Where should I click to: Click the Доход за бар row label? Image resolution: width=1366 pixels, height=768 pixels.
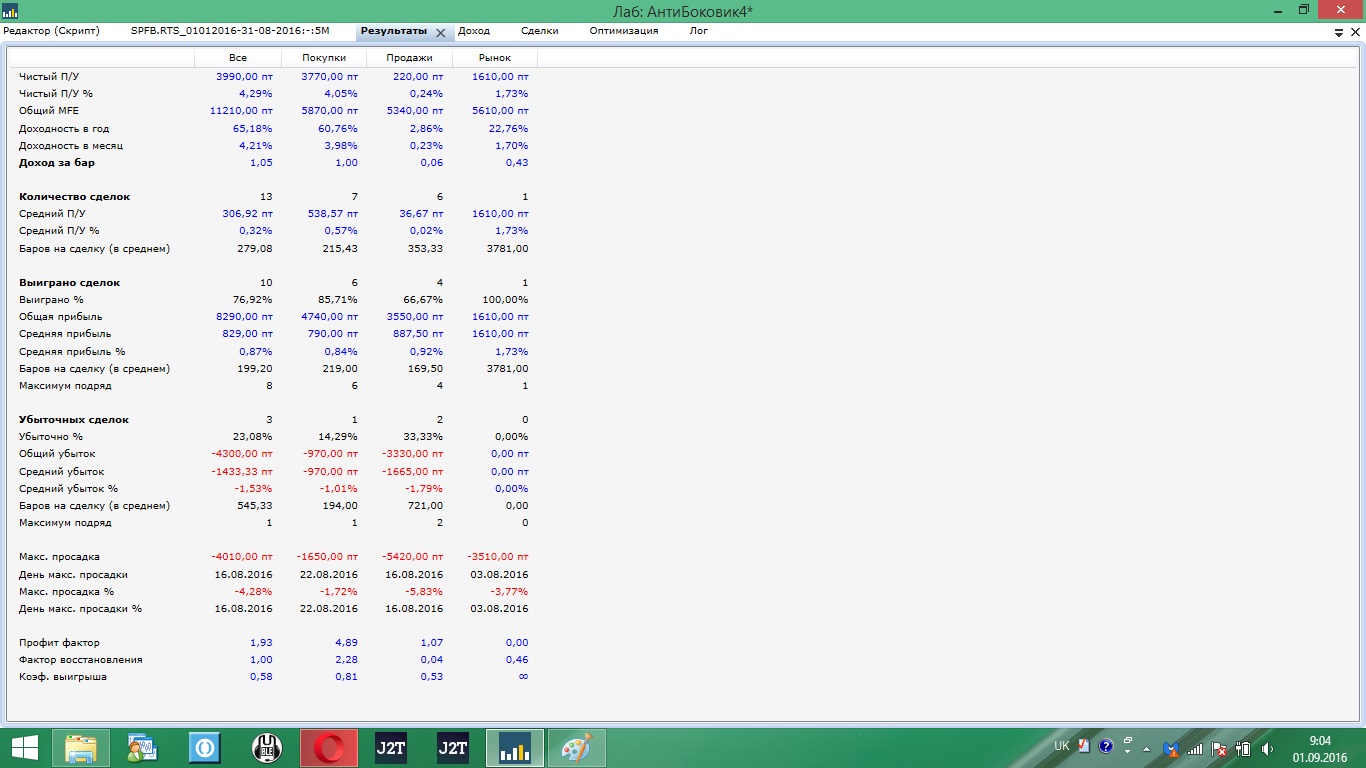click(x=57, y=162)
